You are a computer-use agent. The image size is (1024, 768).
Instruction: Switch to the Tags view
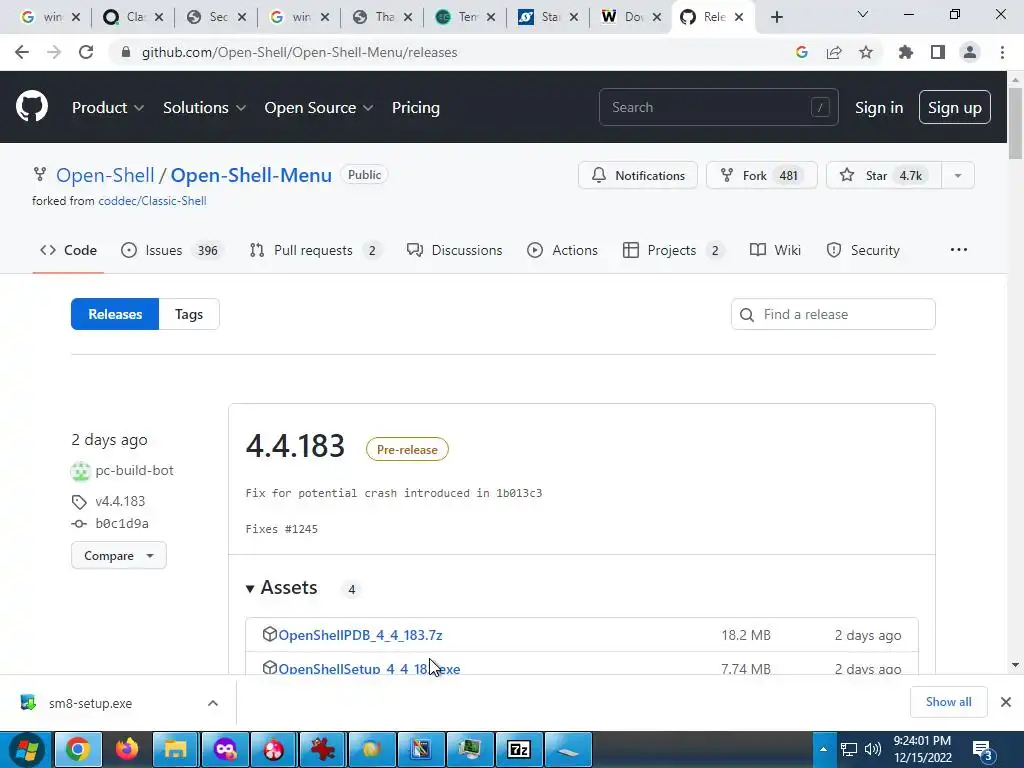click(189, 314)
